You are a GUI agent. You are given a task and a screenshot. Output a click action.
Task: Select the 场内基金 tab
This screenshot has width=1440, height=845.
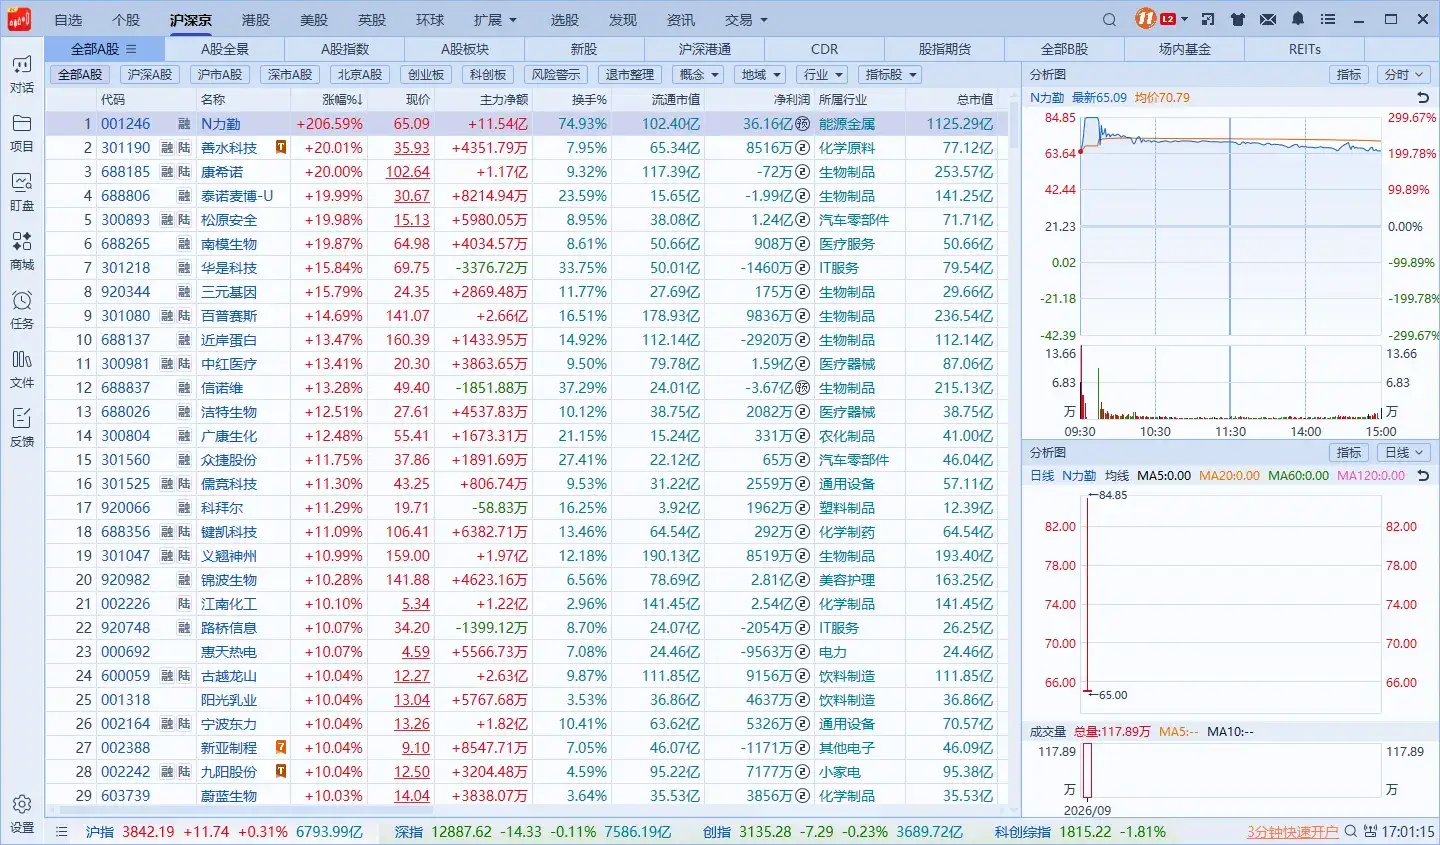pos(1185,49)
